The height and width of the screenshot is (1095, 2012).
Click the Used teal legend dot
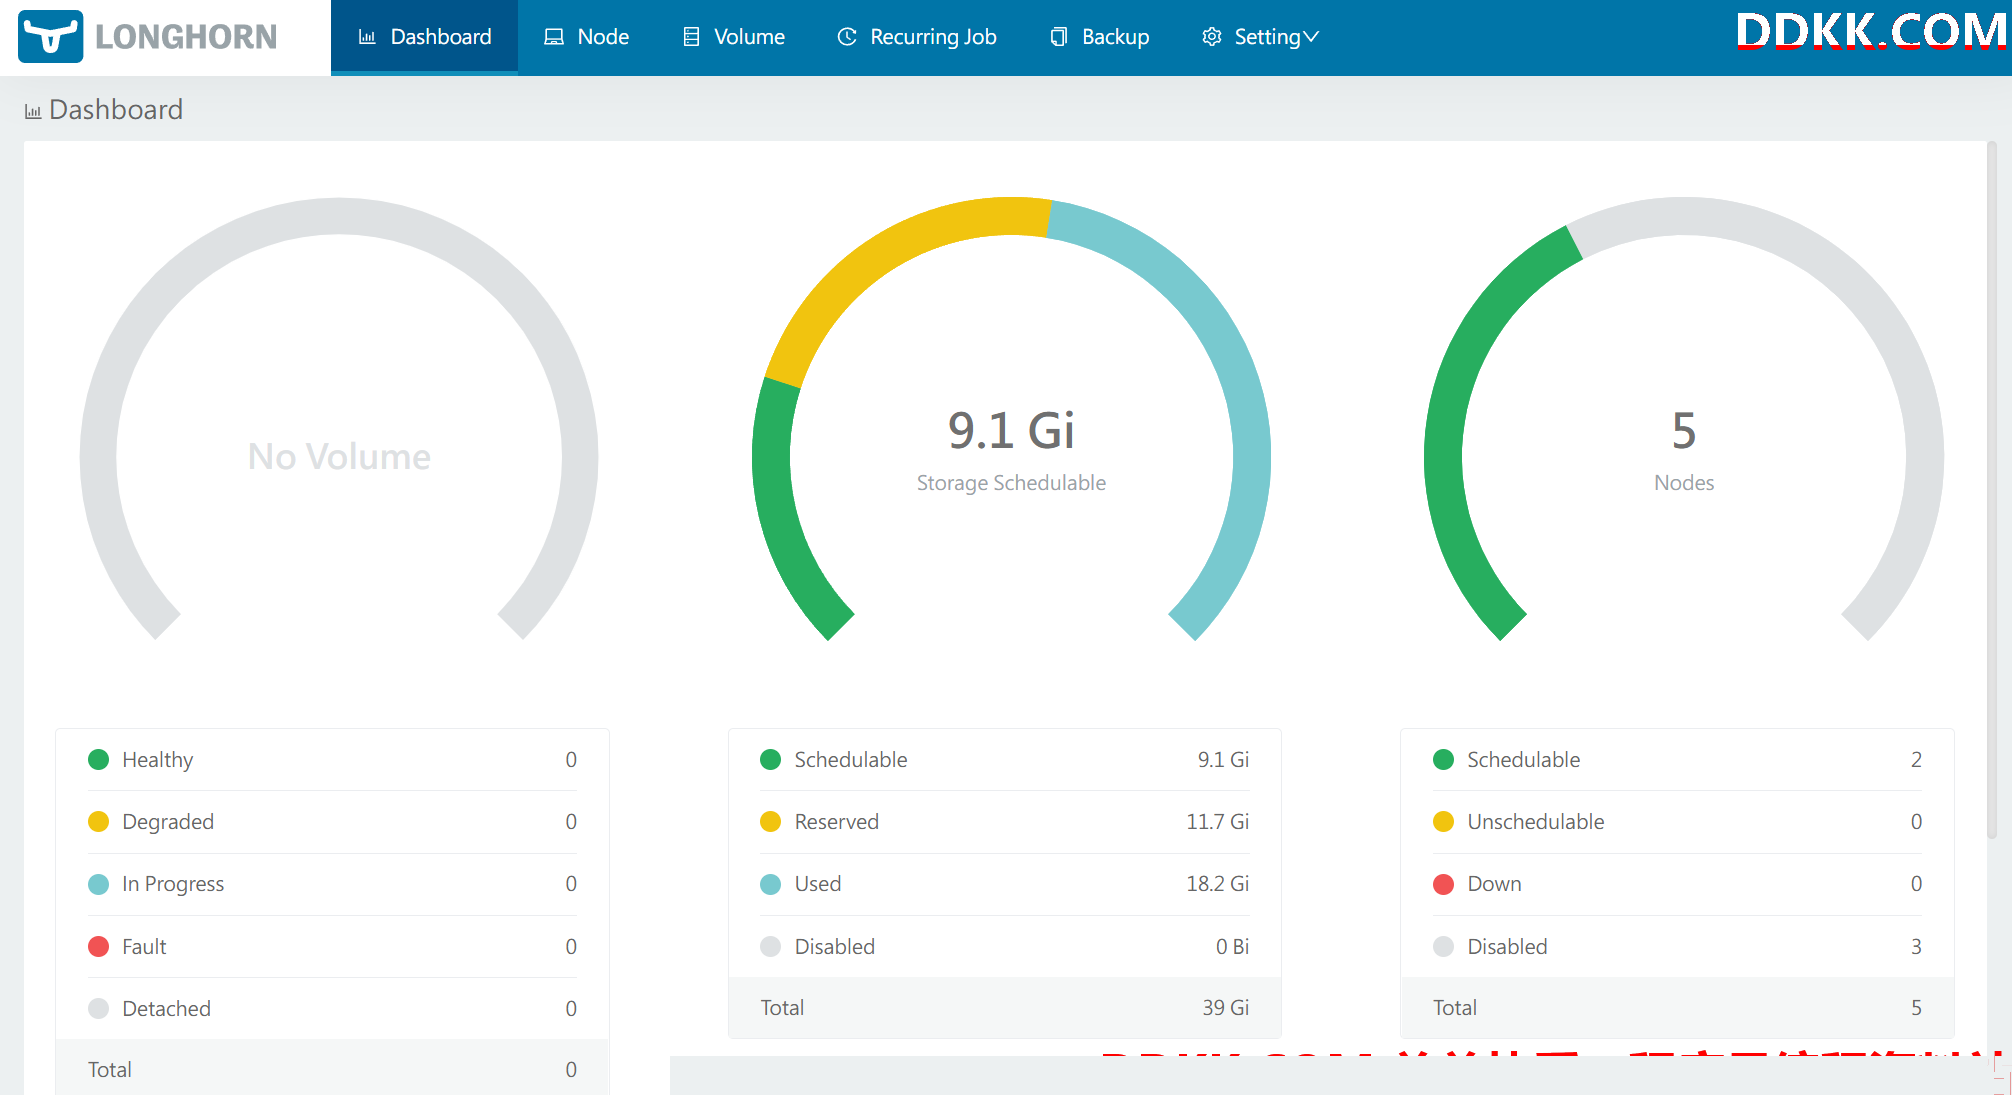770,884
